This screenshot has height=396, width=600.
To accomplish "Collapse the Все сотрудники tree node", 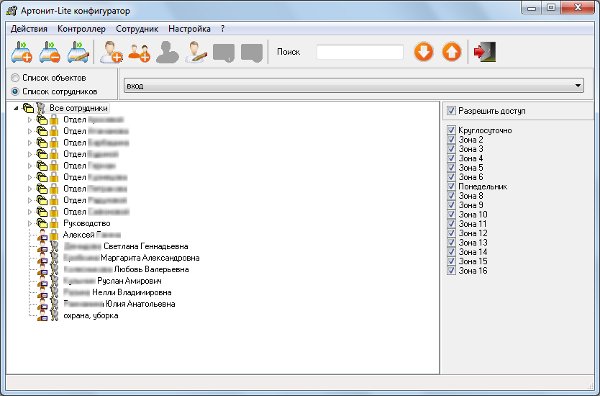I will click(16, 108).
